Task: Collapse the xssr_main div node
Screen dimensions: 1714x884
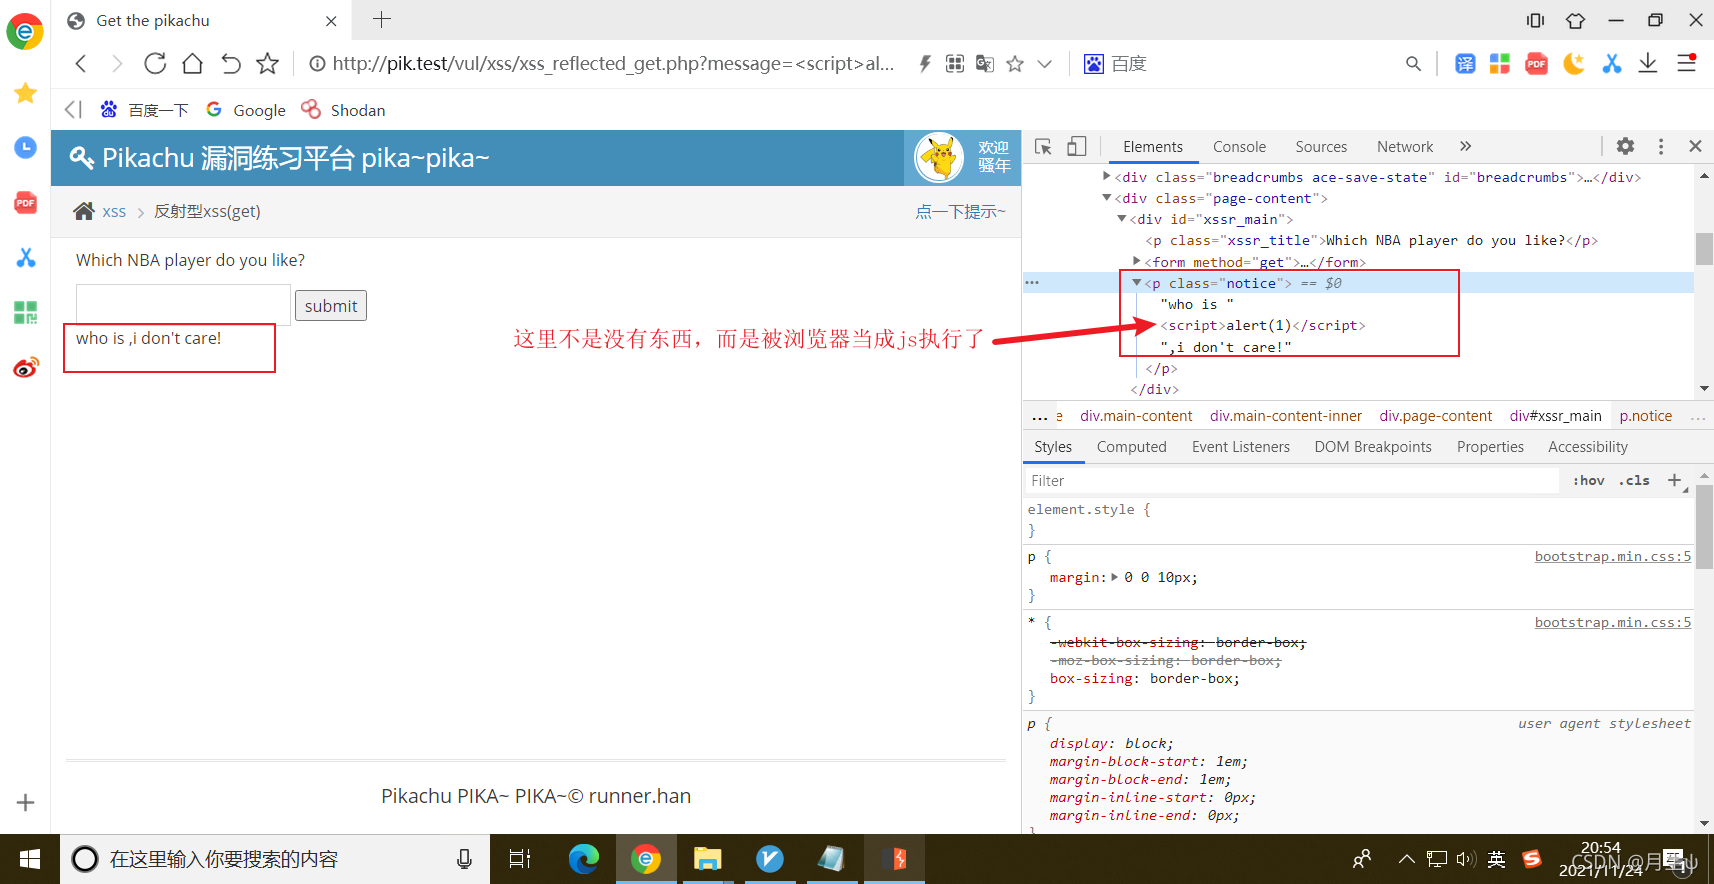Action: click(1122, 219)
